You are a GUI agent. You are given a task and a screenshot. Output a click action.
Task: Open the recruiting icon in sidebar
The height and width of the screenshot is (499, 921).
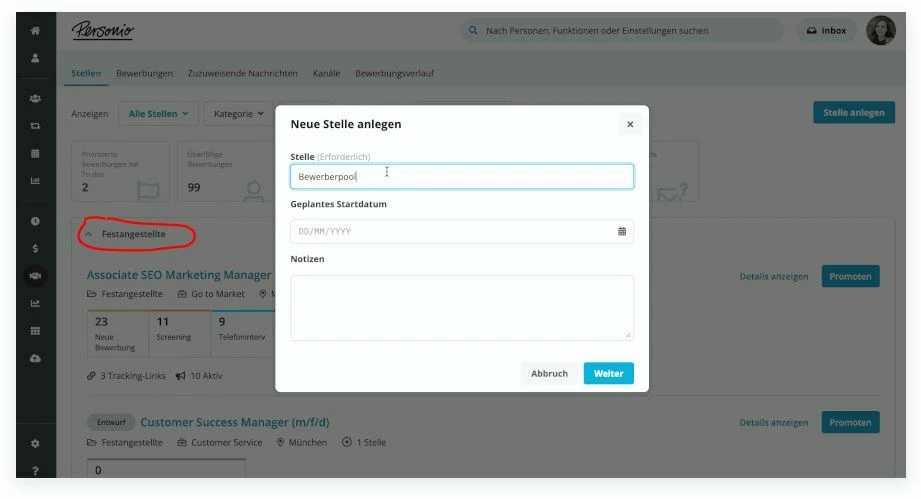click(x=35, y=276)
